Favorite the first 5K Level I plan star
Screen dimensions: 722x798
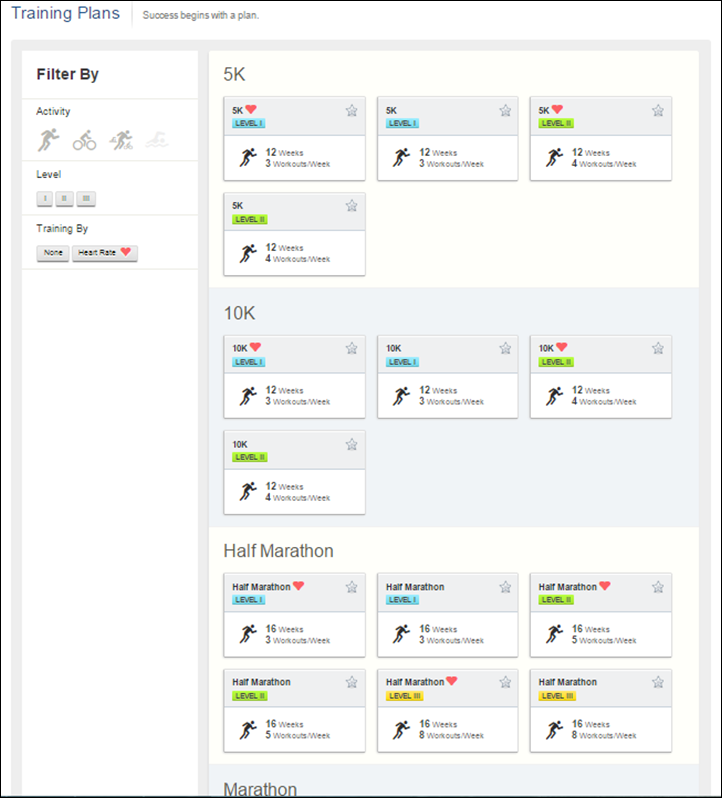352,110
